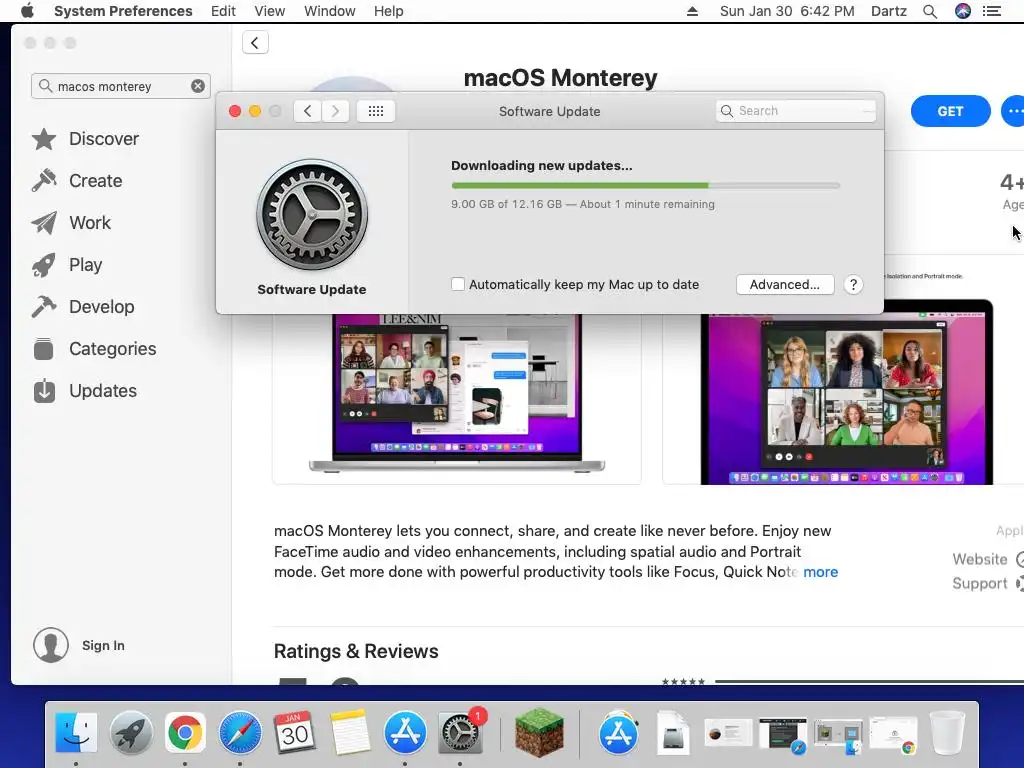Open System Preferences icon in the Dock
Viewport: 1024px width, 768px height.
pos(460,733)
